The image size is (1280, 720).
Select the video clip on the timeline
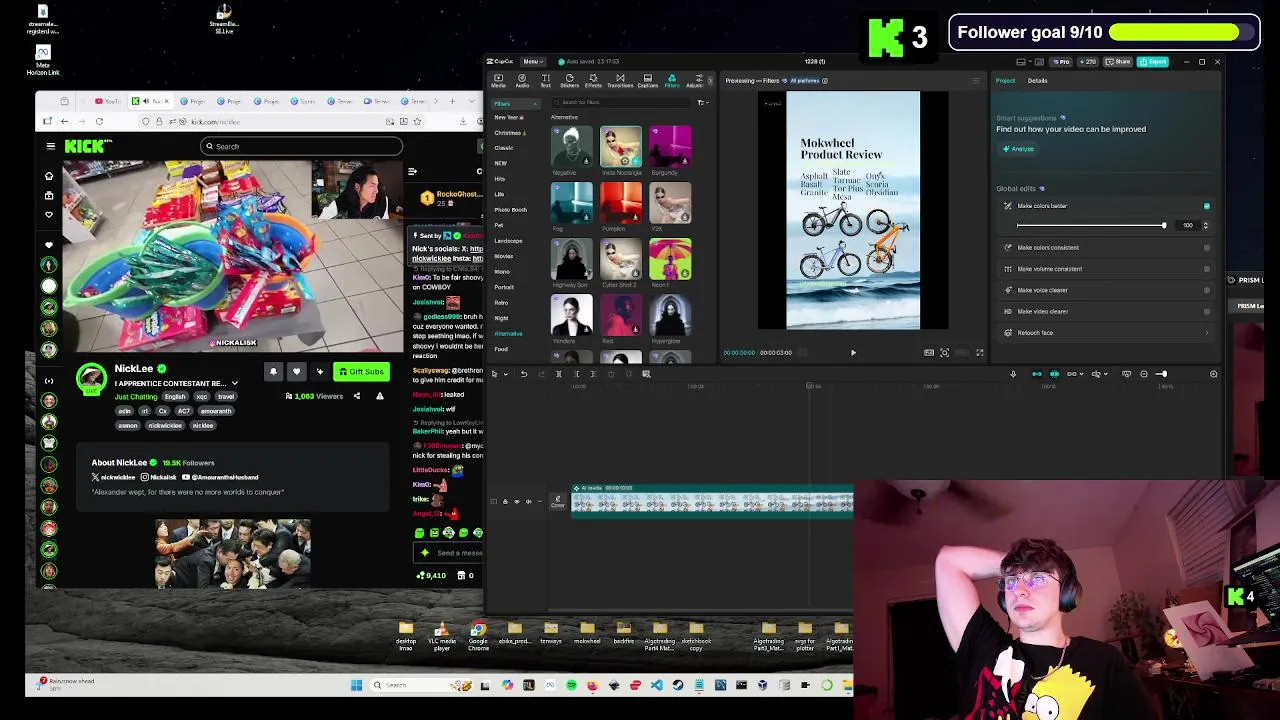pos(712,502)
